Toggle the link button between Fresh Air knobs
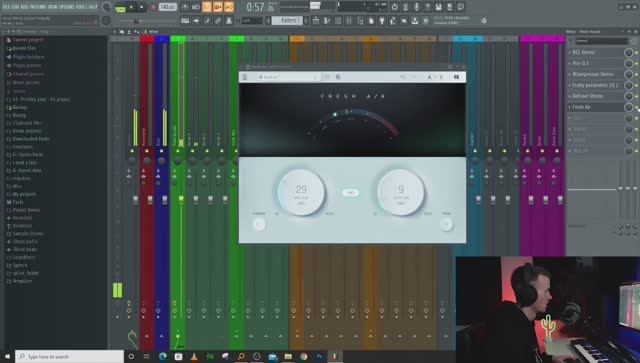Viewport: 640px width, 363px height. pyautogui.click(x=350, y=193)
